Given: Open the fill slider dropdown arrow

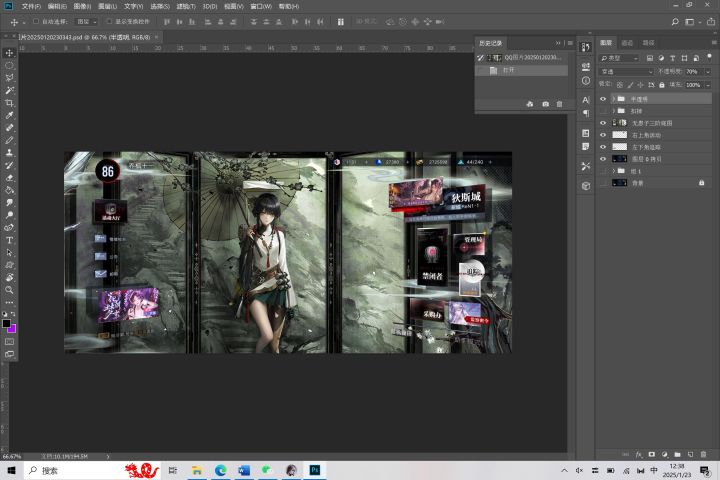Looking at the screenshot, I should (708, 85).
